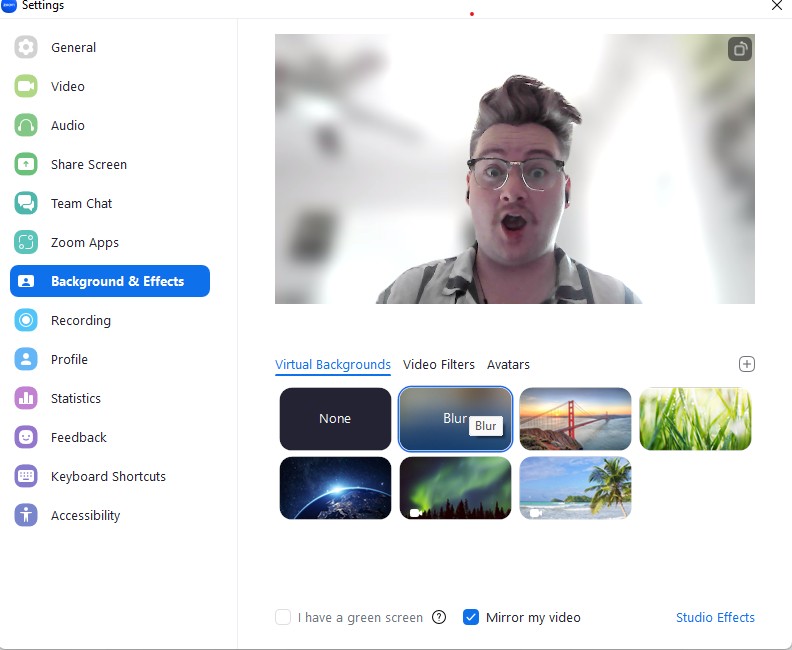792x650 pixels.
Task: Click the Share Screen icon
Action: [x=26, y=164]
